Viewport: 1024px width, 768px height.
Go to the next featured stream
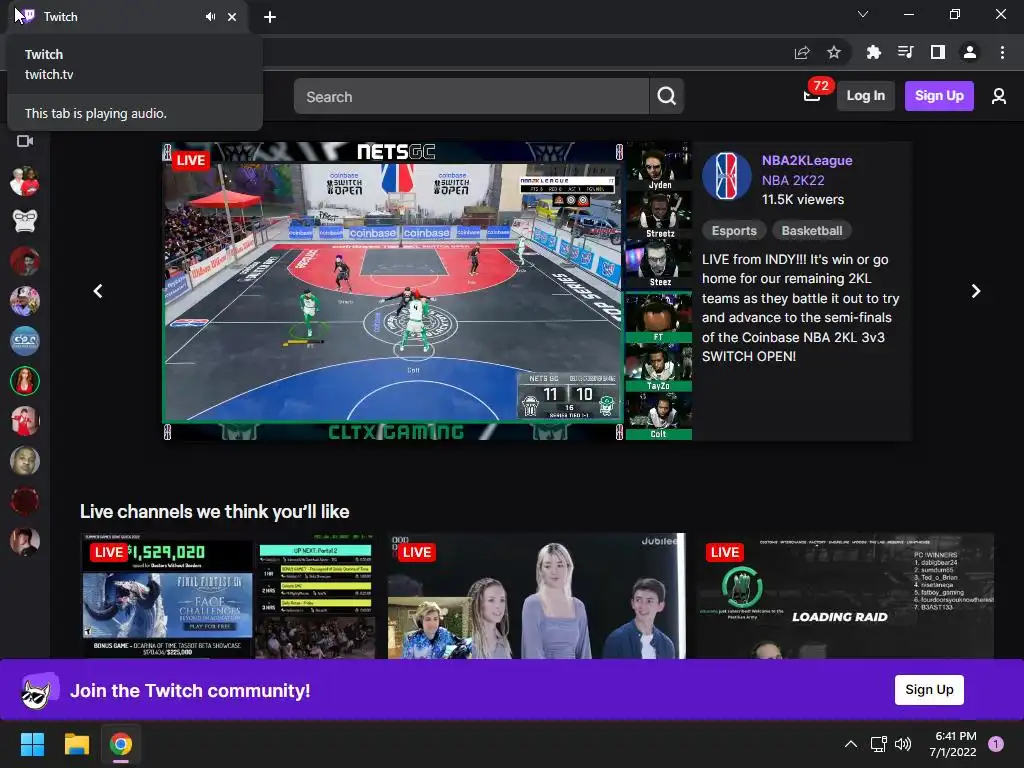[976, 291]
